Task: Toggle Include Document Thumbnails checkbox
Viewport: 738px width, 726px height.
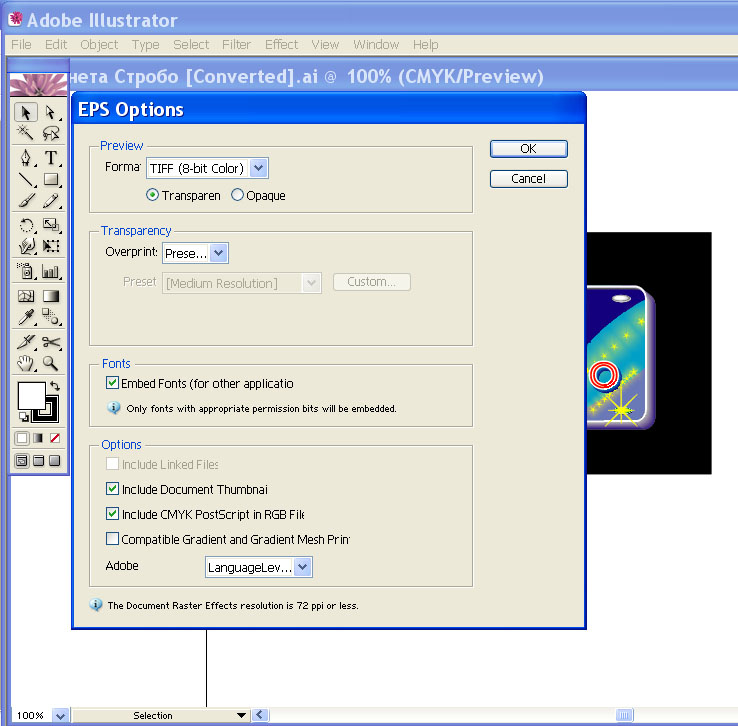Action: coord(112,488)
